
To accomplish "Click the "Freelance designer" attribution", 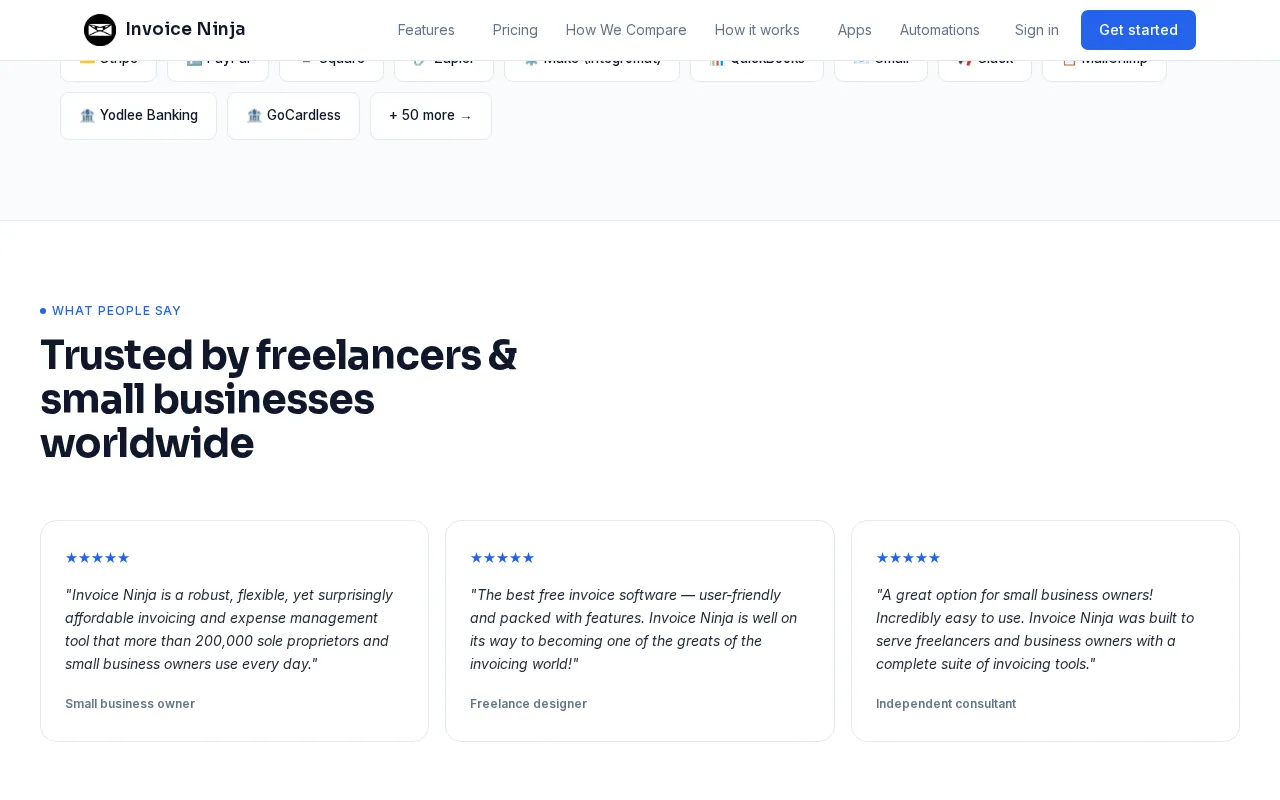I will click(528, 704).
